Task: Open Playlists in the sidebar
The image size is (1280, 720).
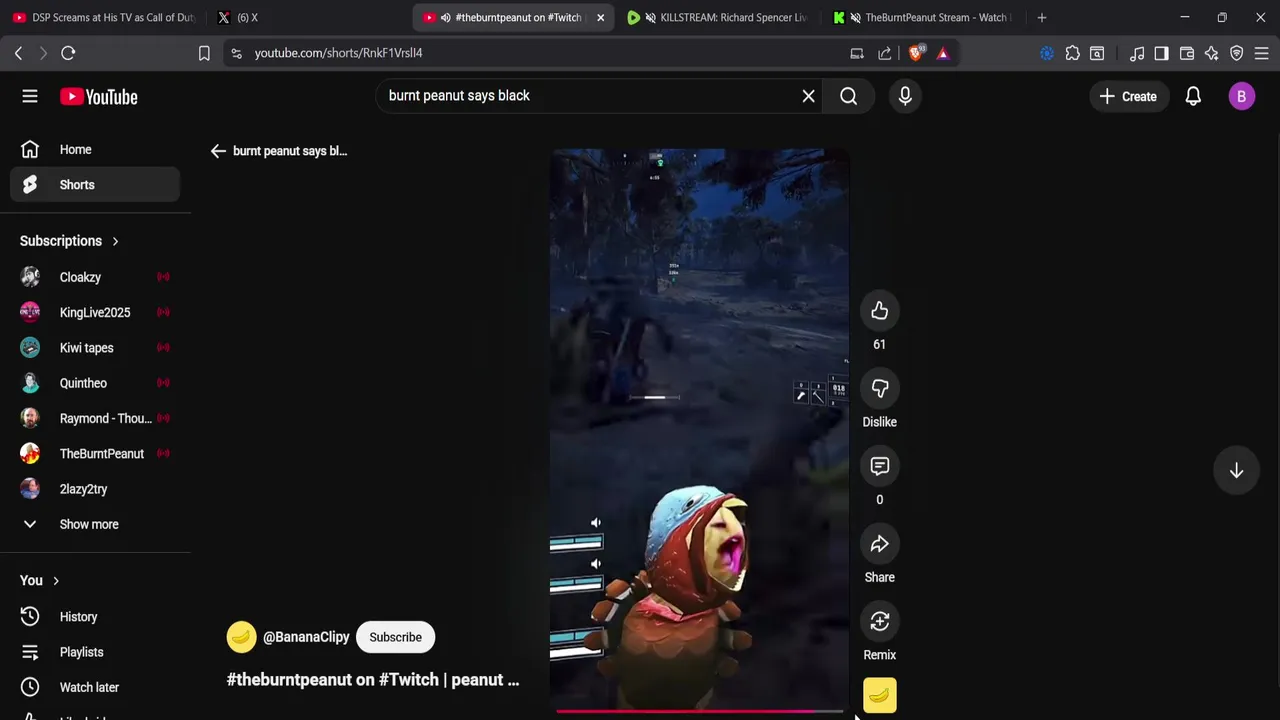Action: pyautogui.click(x=95, y=652)
